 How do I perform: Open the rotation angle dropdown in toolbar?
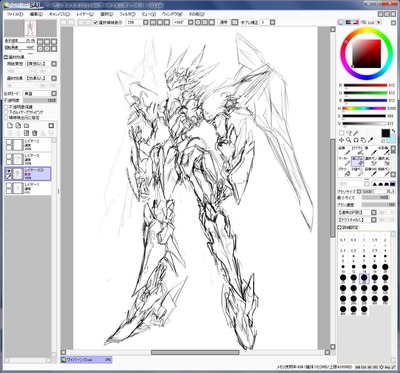click(191, 22)
